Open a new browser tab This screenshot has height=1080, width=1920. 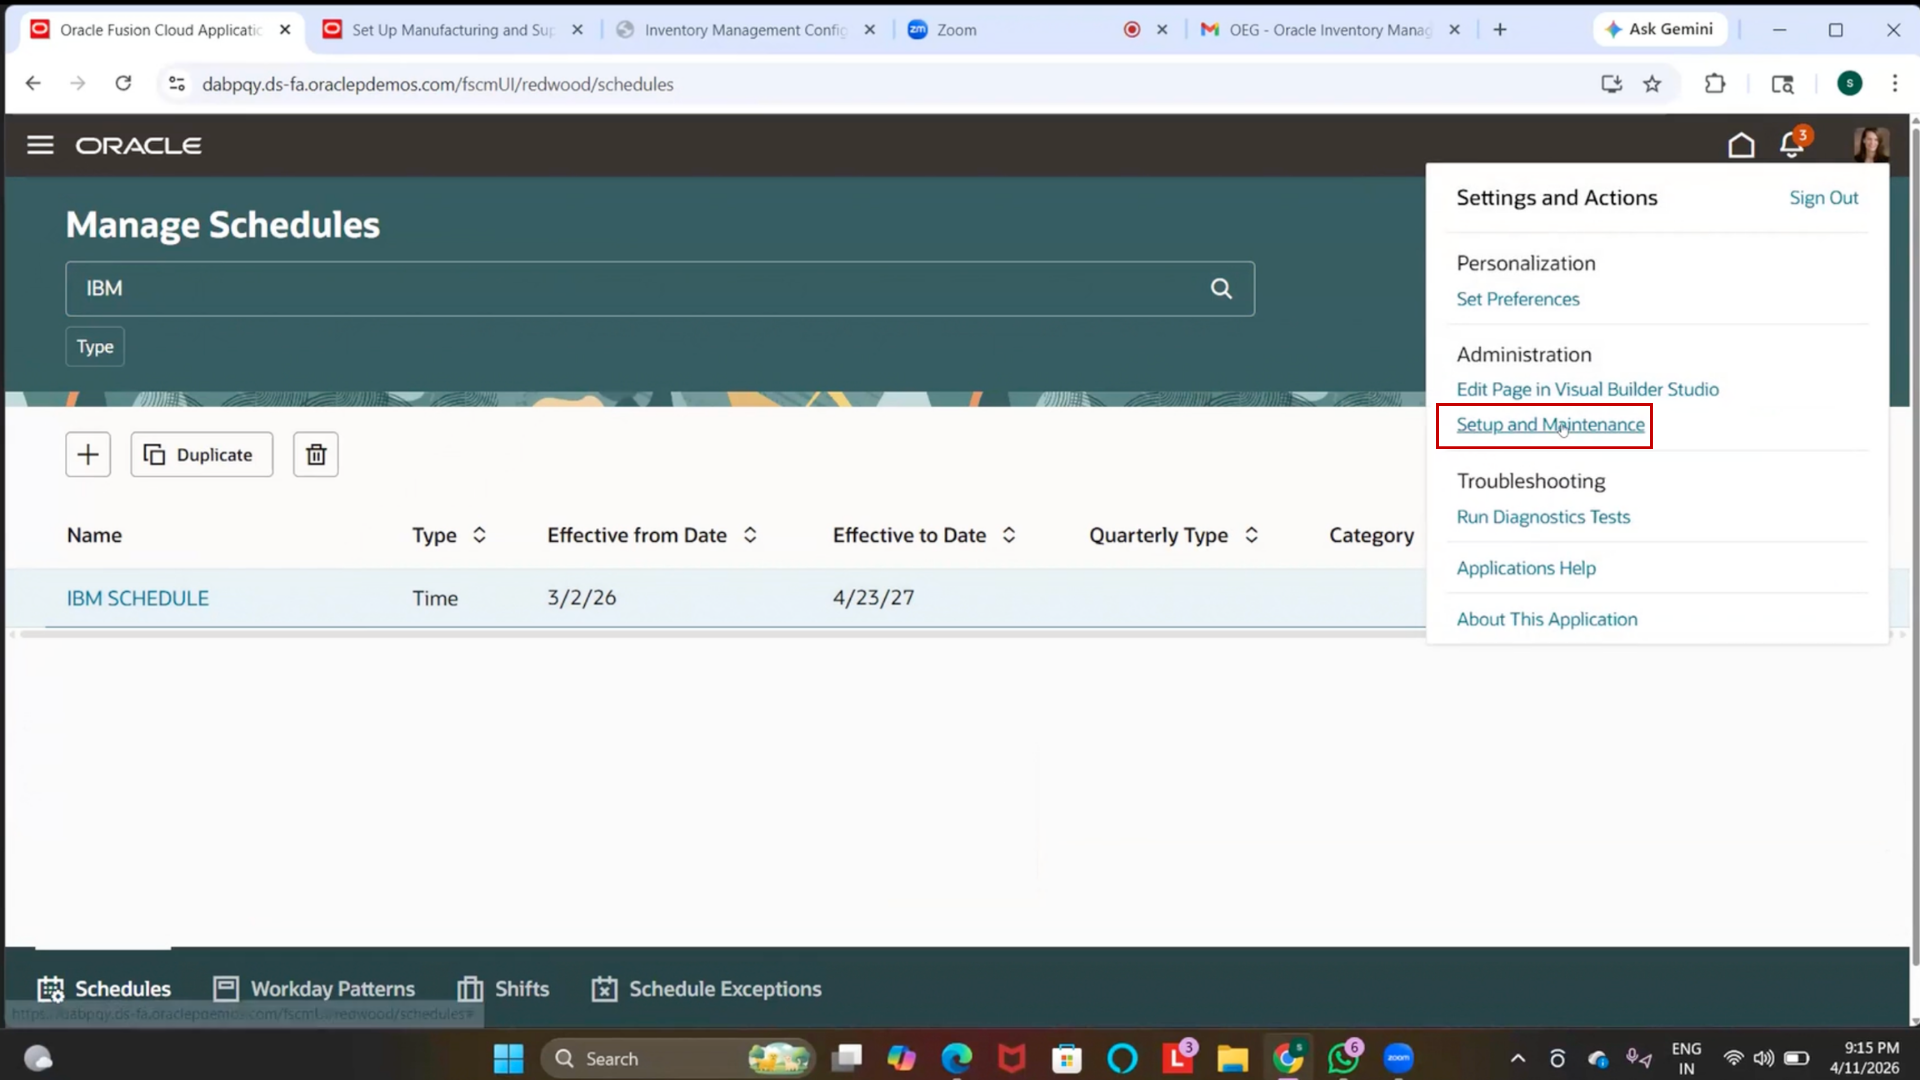(1500, 30)
